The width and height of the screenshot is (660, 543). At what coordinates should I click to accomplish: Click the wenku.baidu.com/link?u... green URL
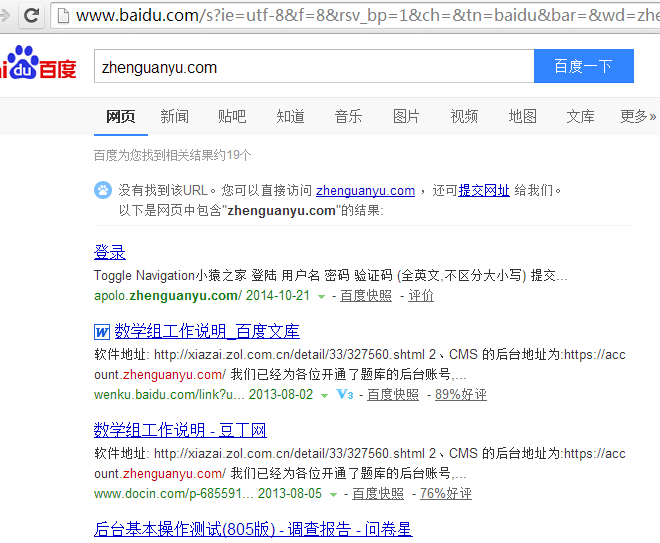[169, 394]
